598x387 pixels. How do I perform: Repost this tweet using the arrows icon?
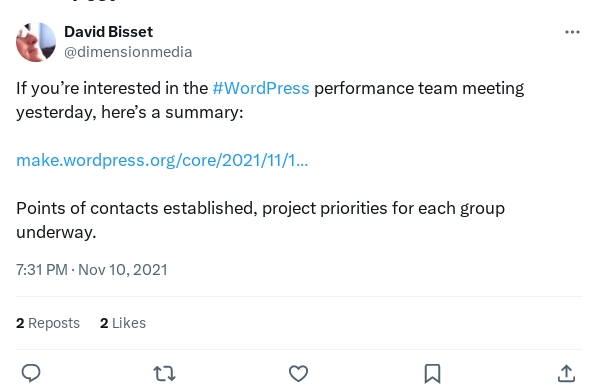(164, 373)
